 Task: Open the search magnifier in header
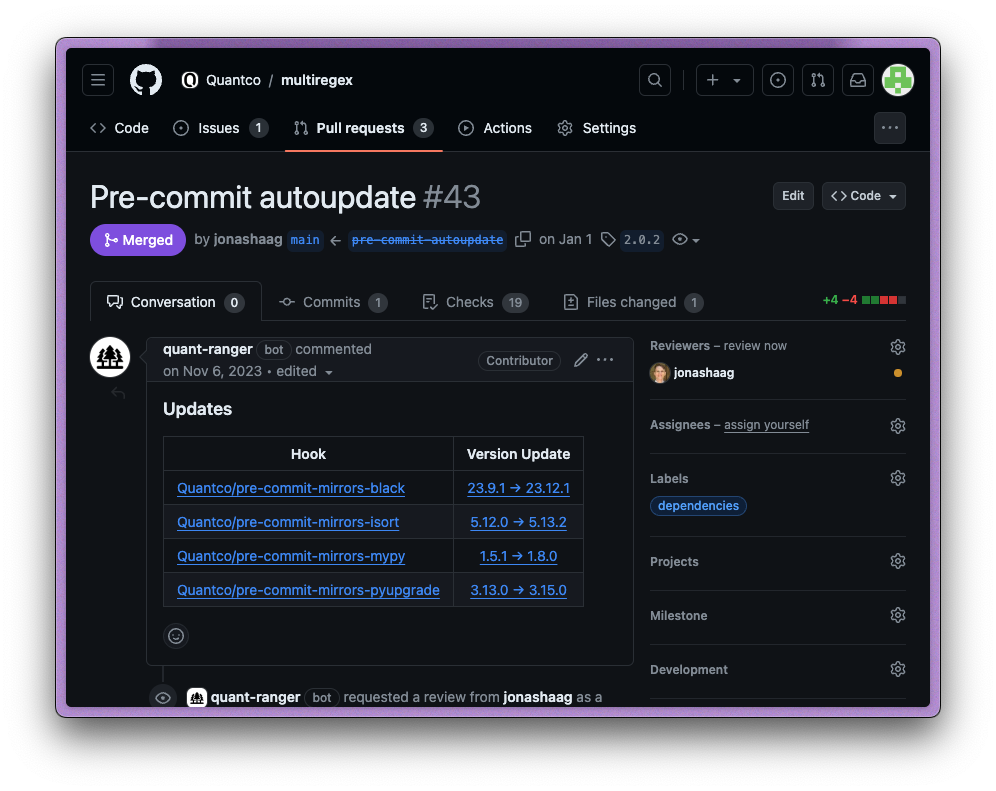click(655, 80)
